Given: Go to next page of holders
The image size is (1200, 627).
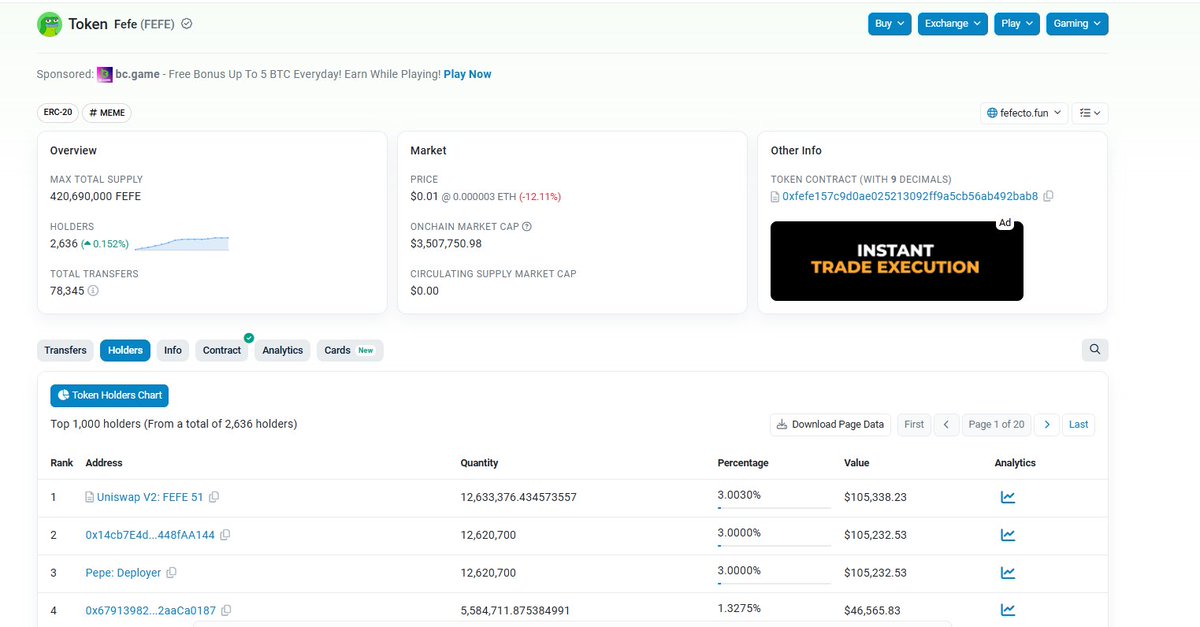Looking at the screenshot, I should [1046, 424].
